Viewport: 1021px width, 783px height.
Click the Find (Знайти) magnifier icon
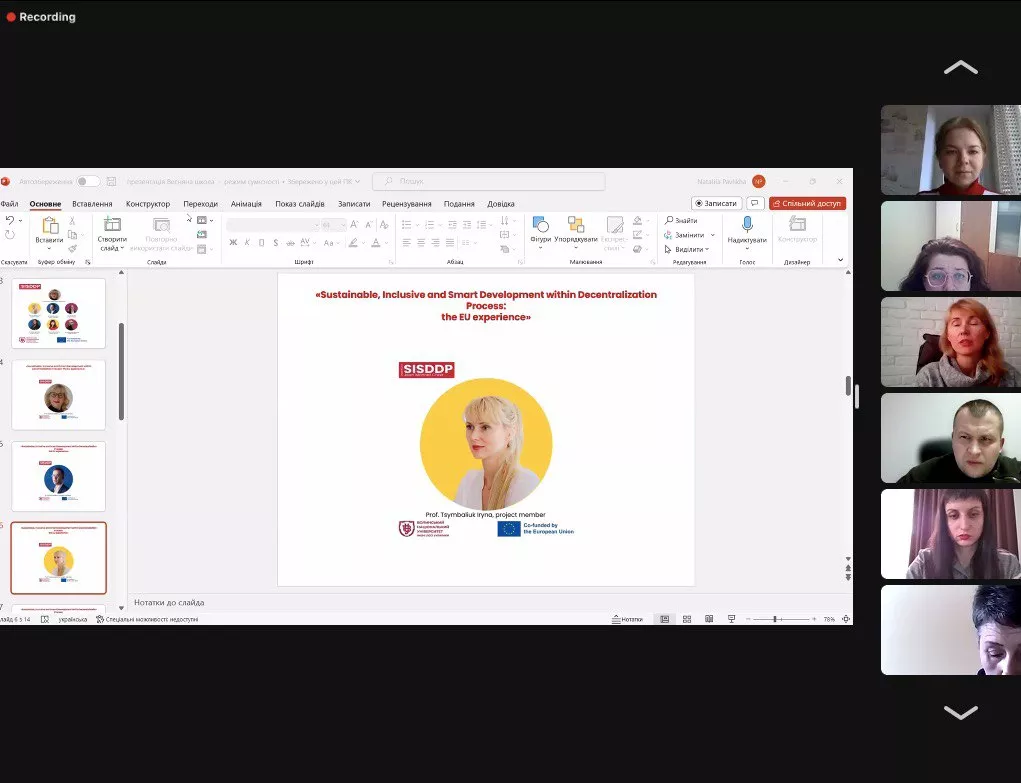tap(669, 220)
